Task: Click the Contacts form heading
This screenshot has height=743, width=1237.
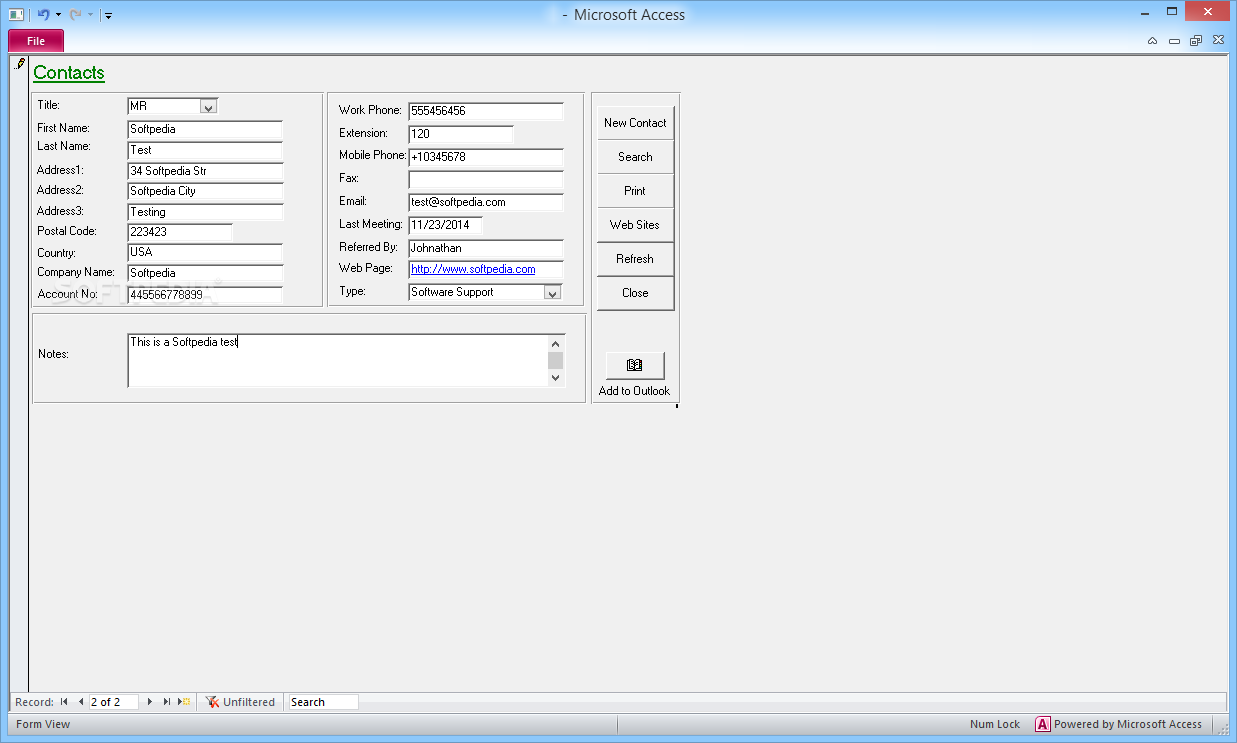Action: (69, 73)
